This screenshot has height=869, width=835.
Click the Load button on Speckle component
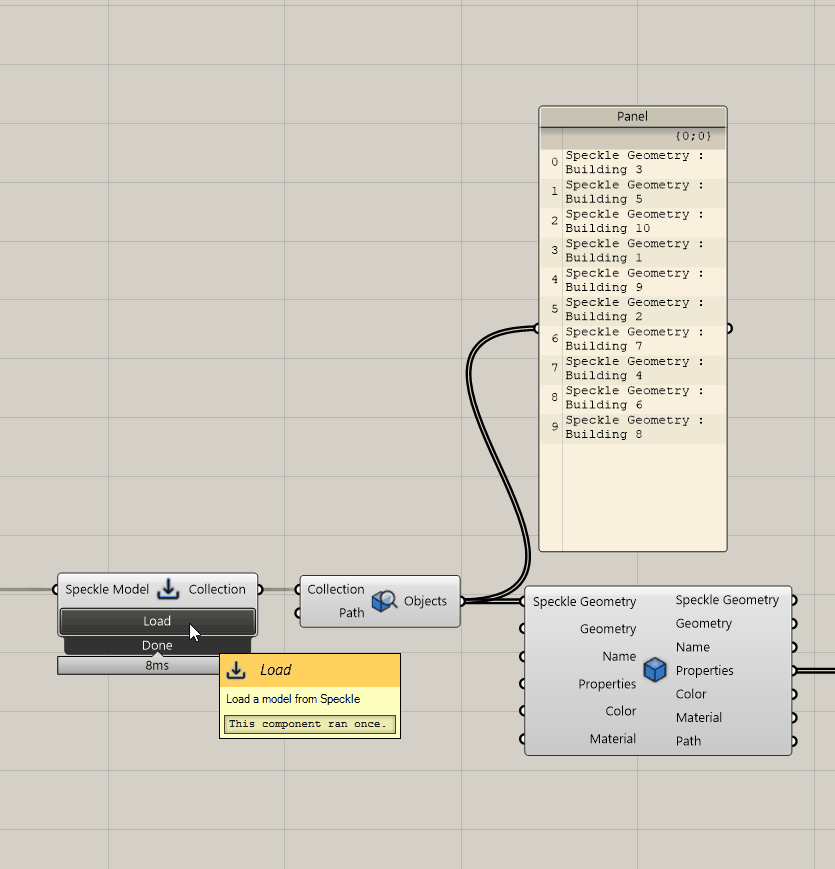157,621
